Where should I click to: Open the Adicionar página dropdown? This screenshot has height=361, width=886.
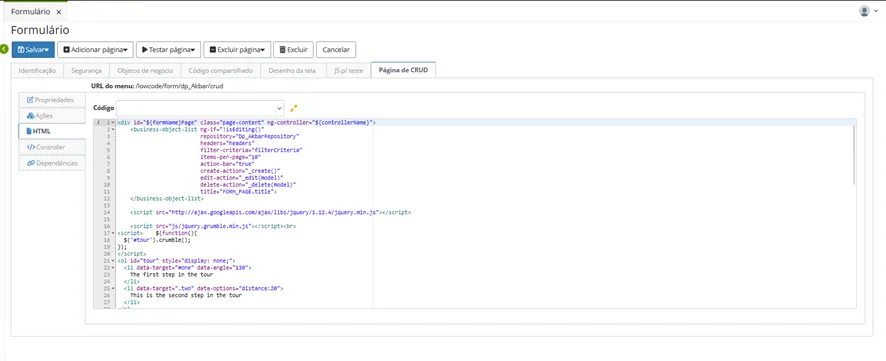point(95,50)
